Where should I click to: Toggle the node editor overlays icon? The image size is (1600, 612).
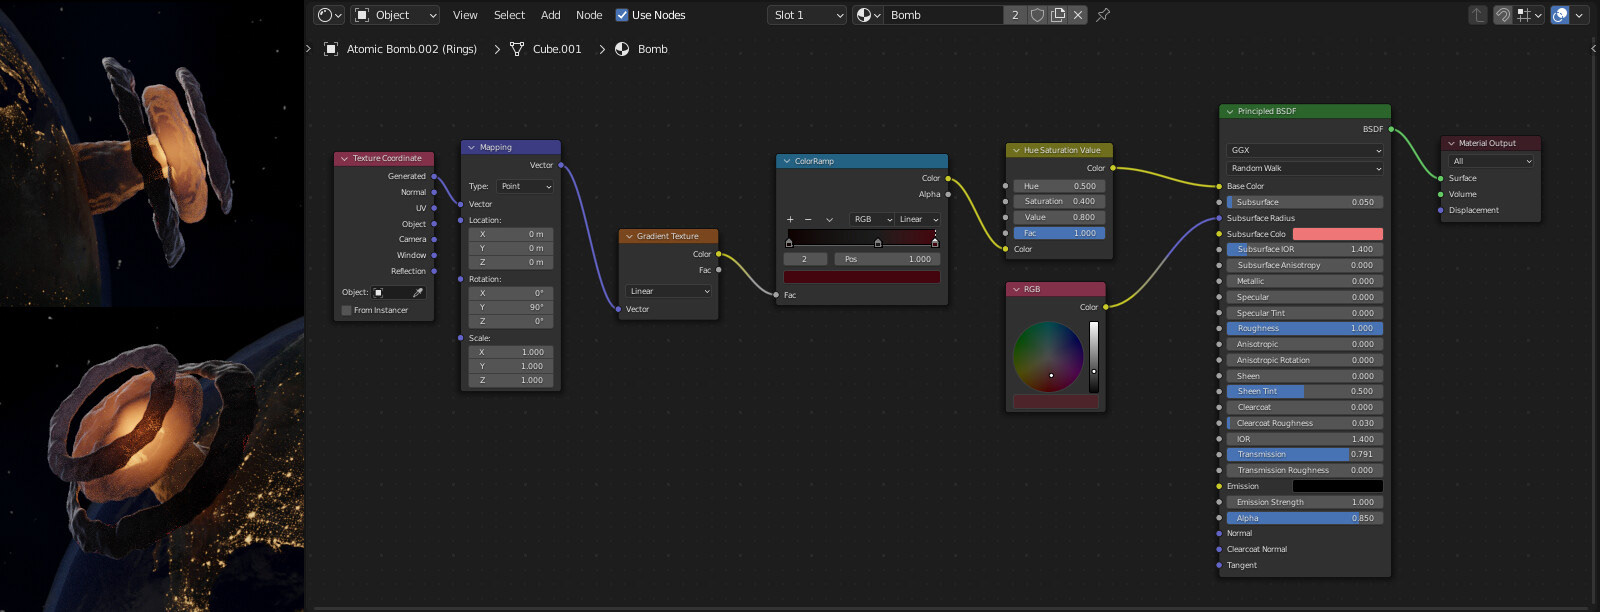(x=1560, y=15)
